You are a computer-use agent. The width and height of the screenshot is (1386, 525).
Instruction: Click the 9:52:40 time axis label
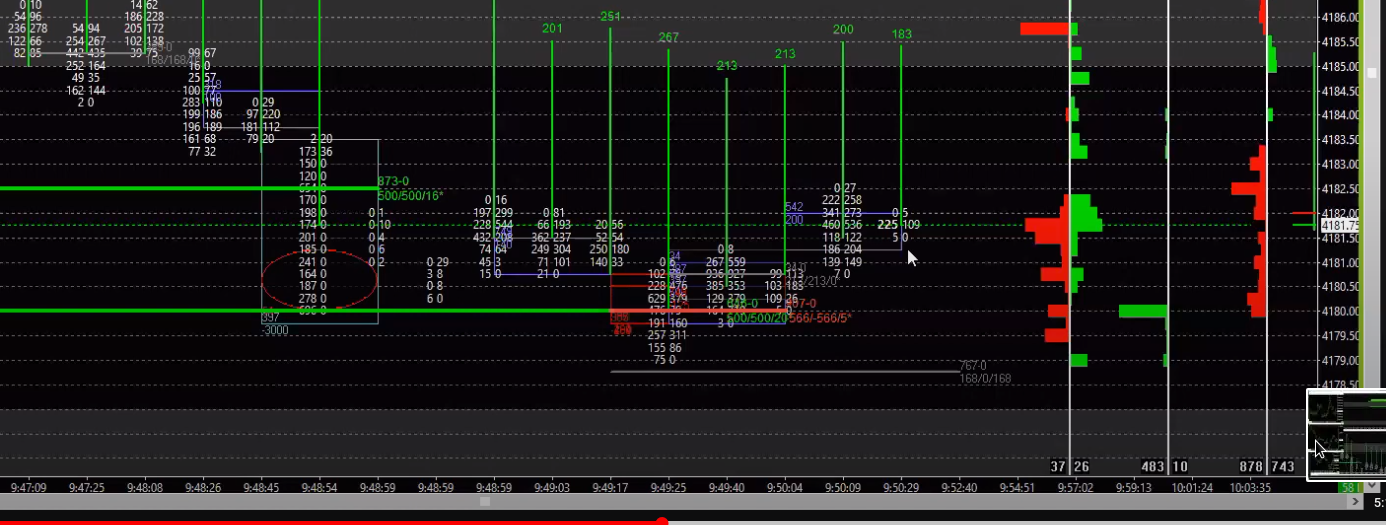[960, 487]
